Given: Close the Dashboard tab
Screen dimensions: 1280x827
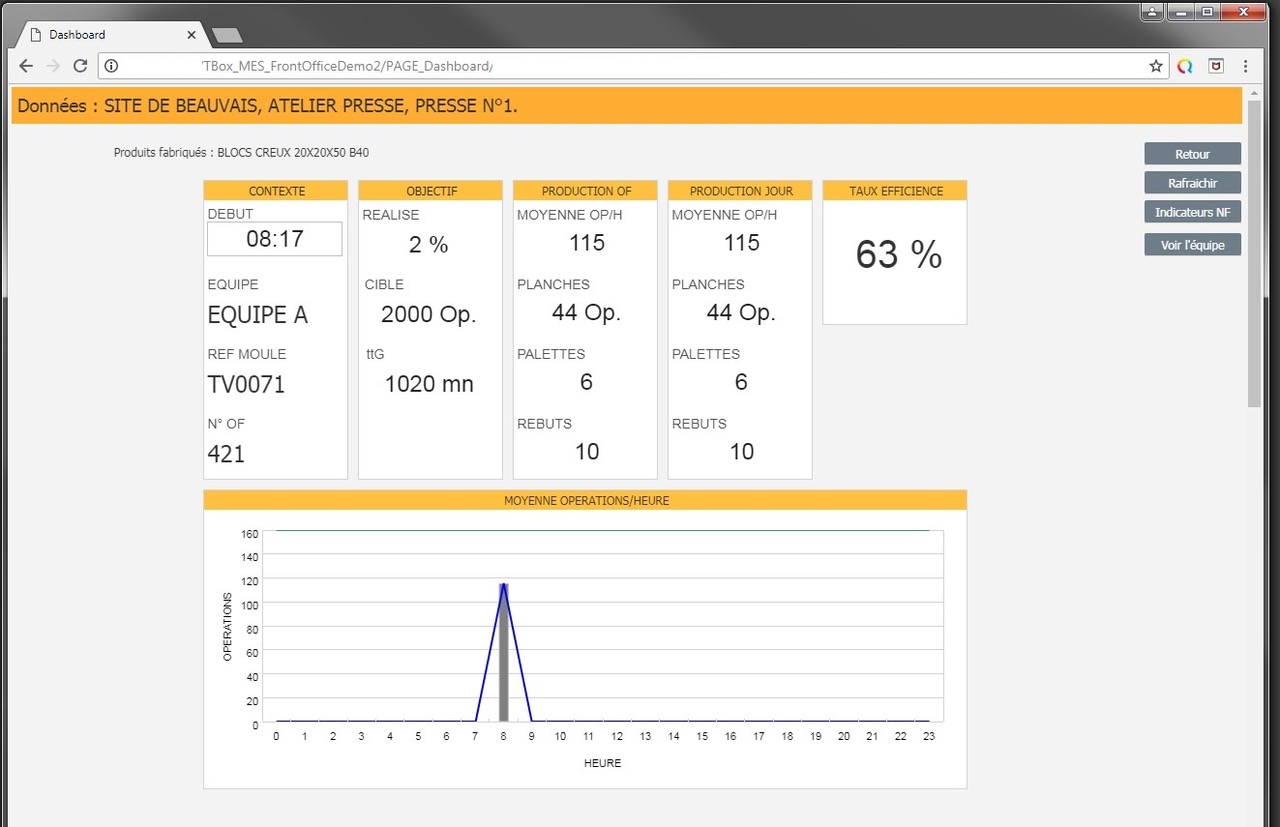Looking at the screenshot, I should pyautogui.click(x=191, y=34).
